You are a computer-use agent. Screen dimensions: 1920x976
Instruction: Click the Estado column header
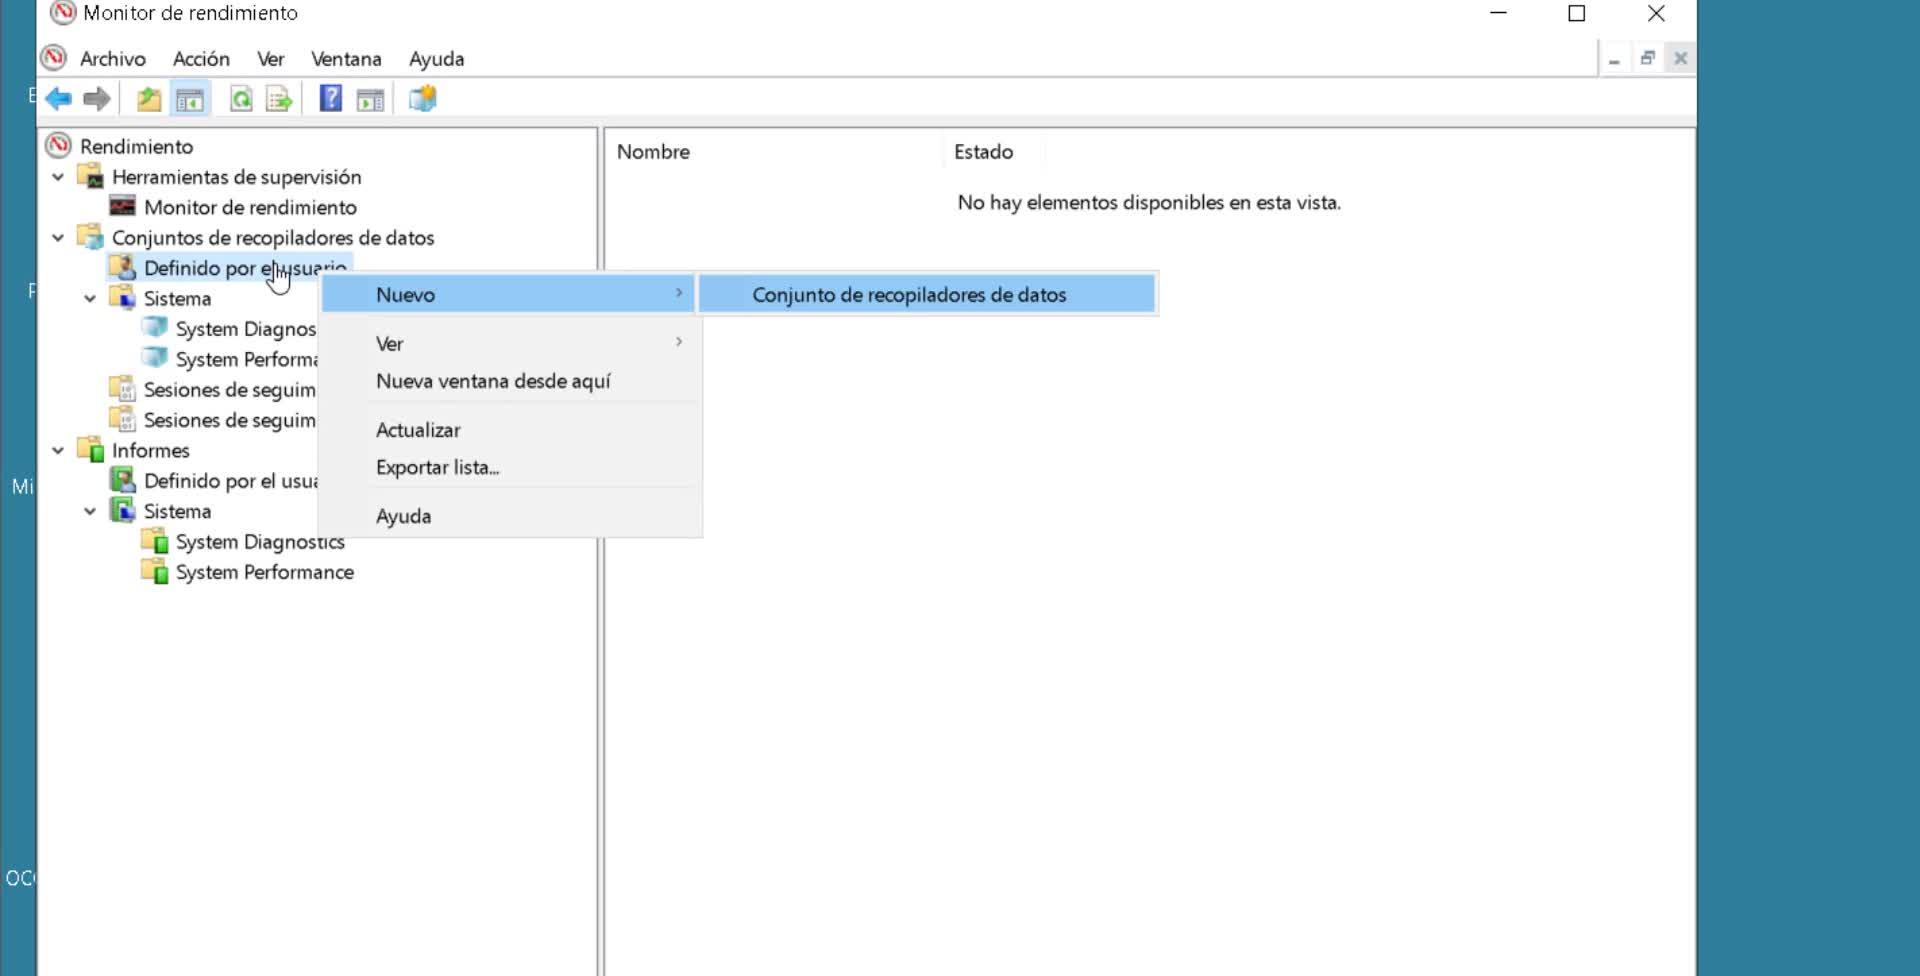click(993, 151)
